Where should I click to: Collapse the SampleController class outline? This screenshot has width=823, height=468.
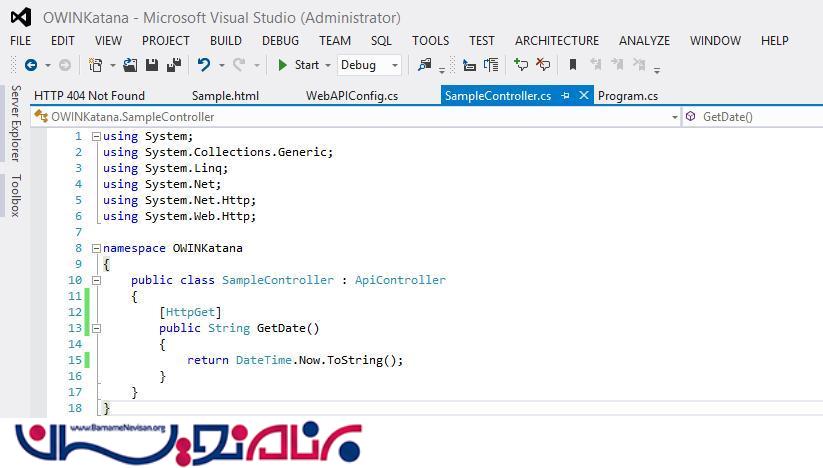pyautogui.click(x=96, y=280)
